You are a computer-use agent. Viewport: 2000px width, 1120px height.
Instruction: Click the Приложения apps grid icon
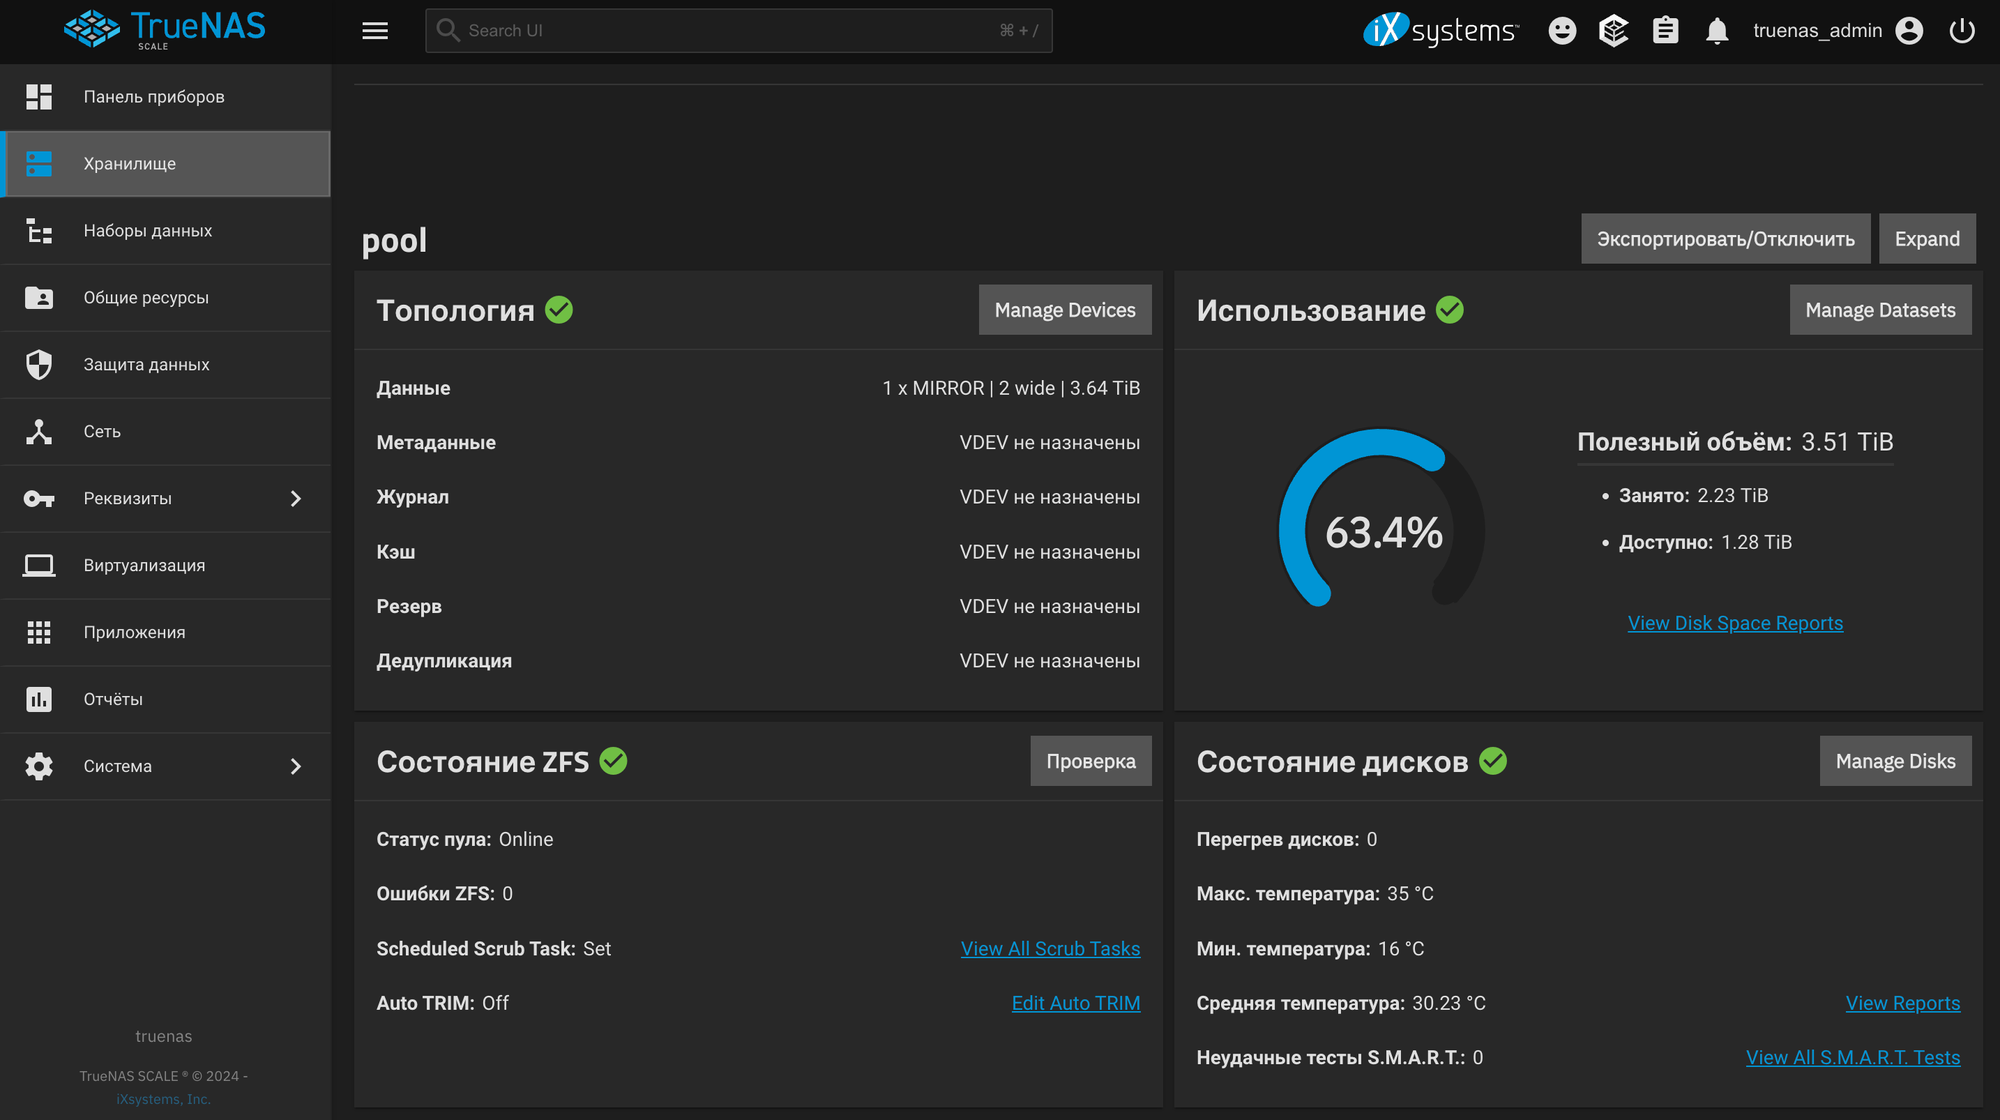[39, 633]
